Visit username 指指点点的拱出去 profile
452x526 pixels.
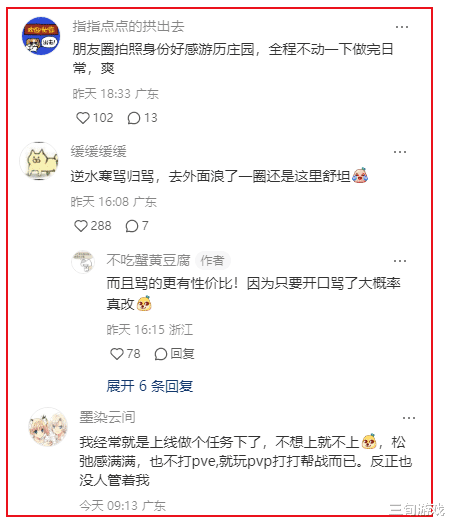[129, 26]
